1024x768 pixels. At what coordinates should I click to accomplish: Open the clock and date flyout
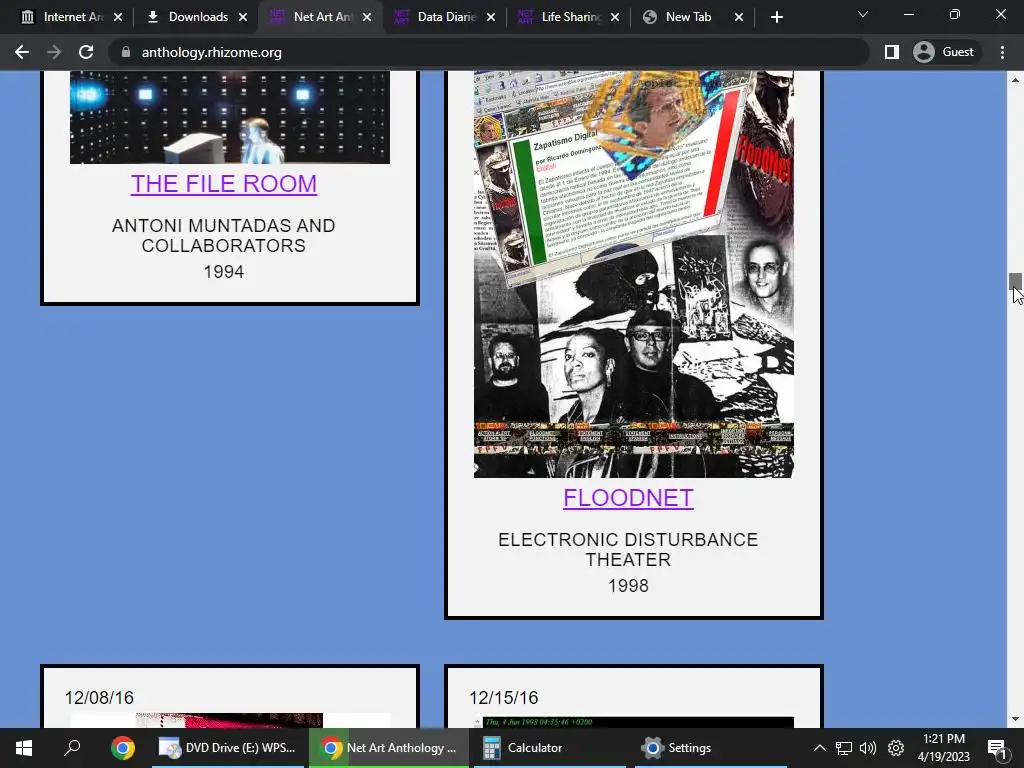pos(944,748)
